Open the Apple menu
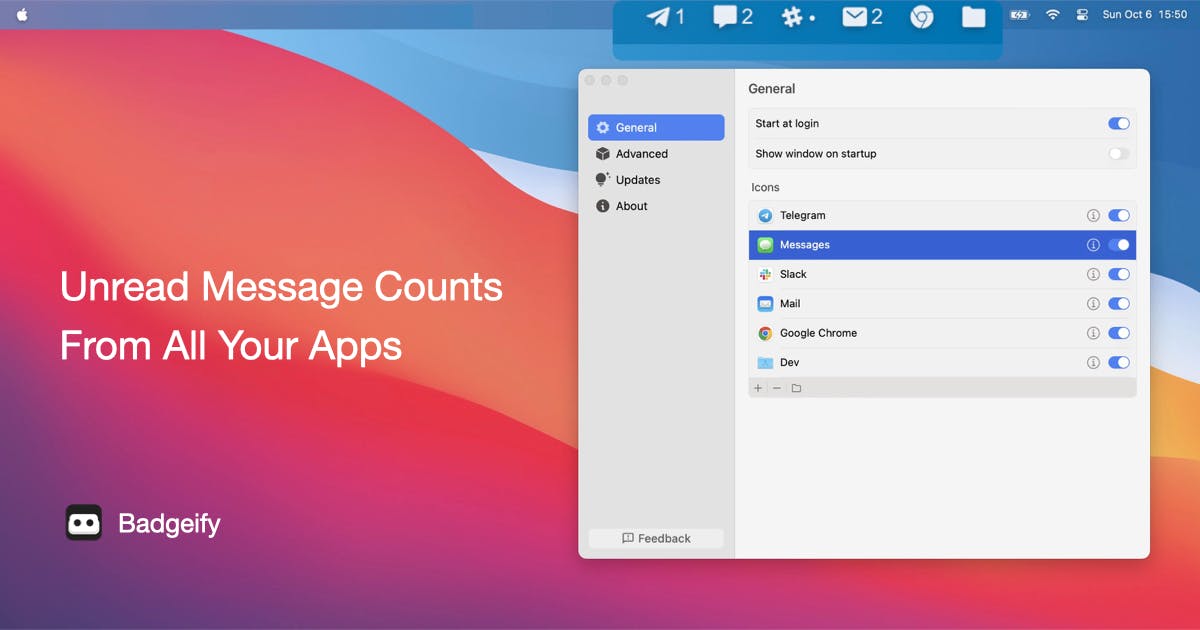 (x=22, y=15)
